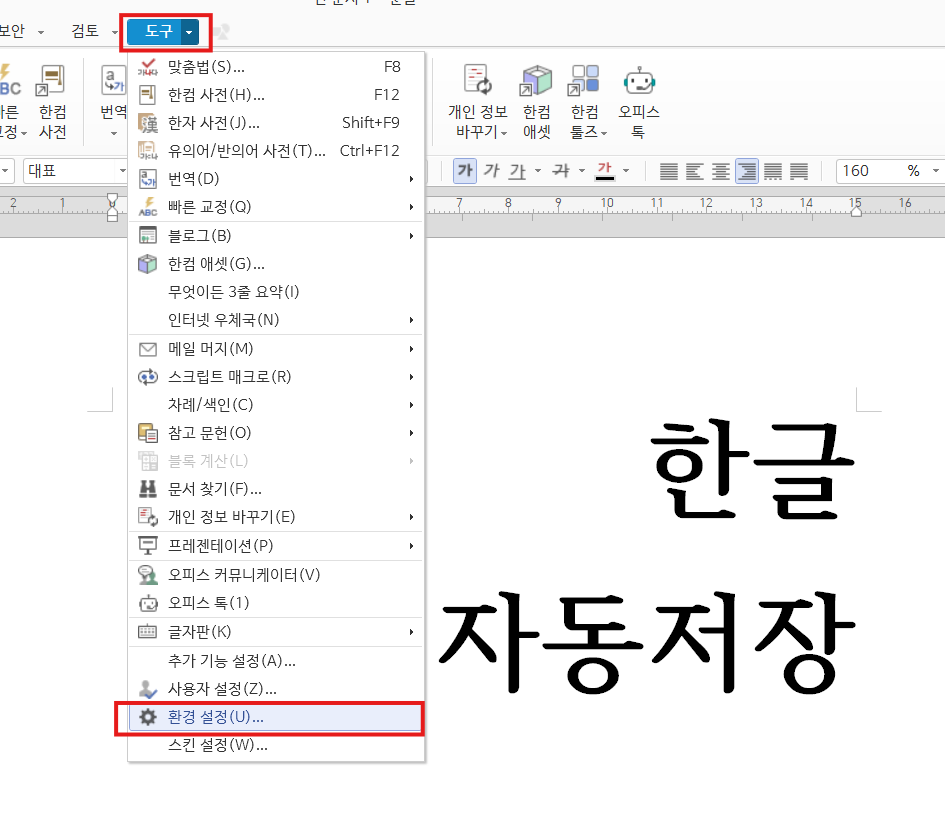
Task: Expand the 스크립트 매크로(R) submenu arrow
Action: (411, 377)
